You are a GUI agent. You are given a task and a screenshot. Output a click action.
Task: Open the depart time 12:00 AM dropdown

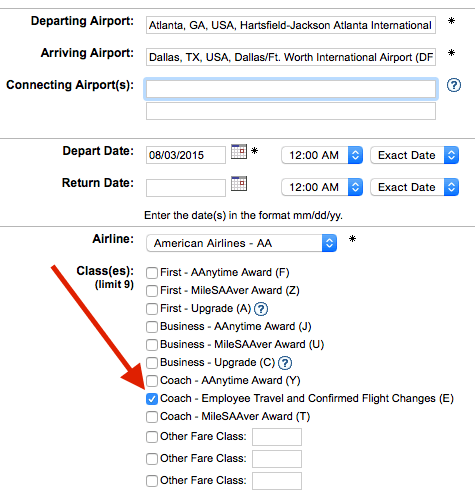coord(322,155)
